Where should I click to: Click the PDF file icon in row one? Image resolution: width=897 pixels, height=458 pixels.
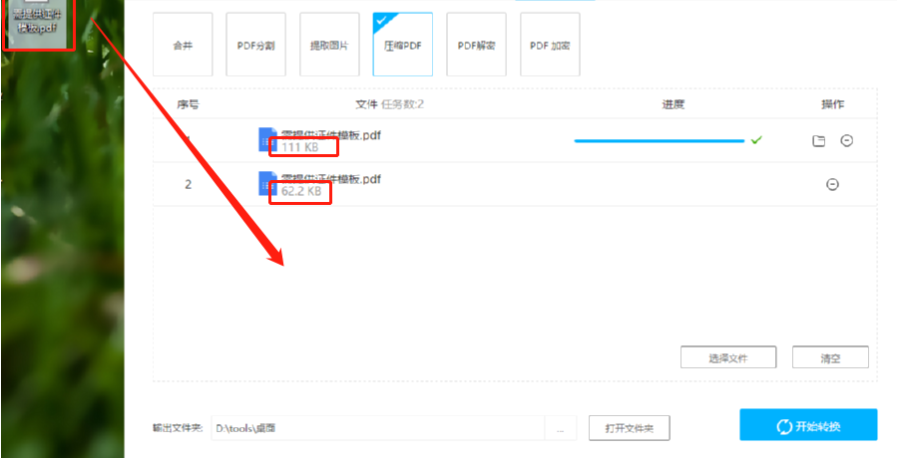pyautogui.click(x=267, y=140)
